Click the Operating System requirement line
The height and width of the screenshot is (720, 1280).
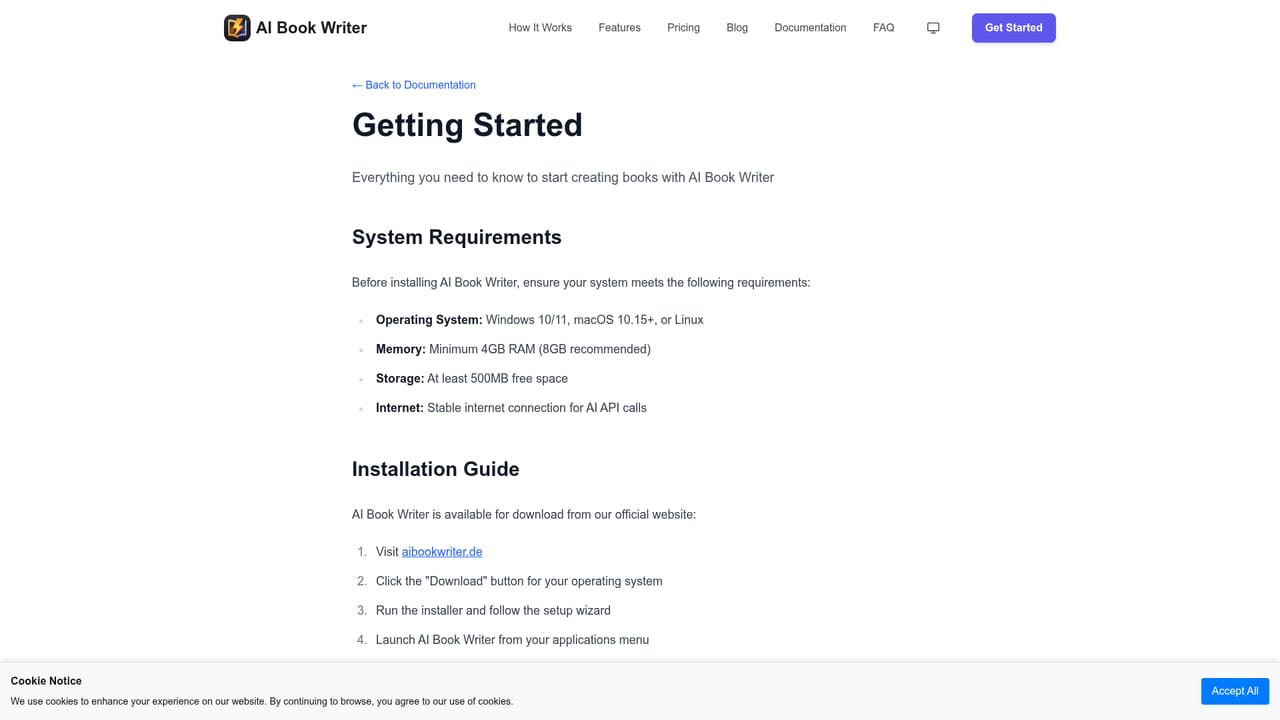(x=540, y=320)
